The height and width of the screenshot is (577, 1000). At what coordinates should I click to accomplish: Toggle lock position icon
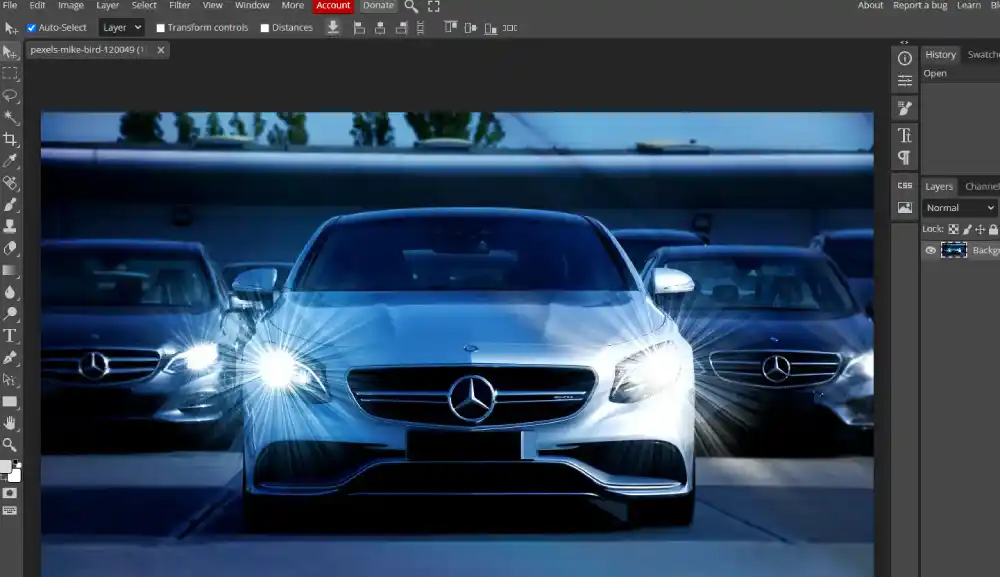pos(980,229)
